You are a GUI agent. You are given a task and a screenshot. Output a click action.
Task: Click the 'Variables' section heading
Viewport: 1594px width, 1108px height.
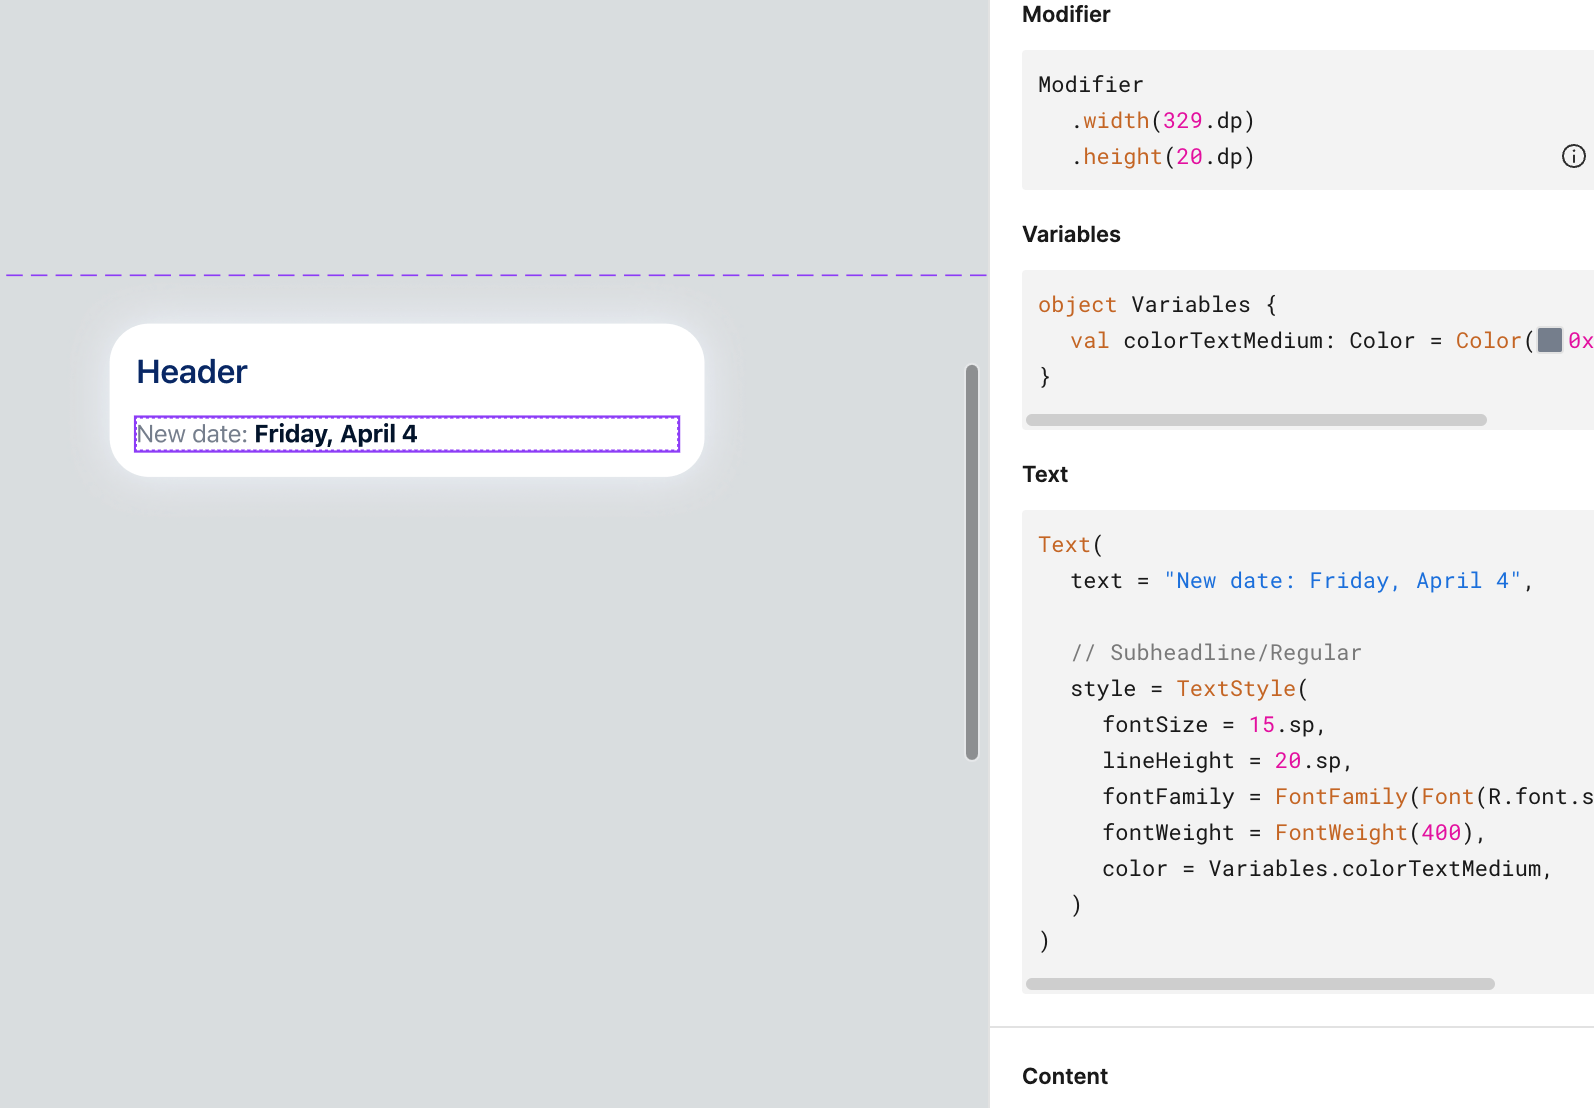pyautogui.click(x=1071, y=234)
